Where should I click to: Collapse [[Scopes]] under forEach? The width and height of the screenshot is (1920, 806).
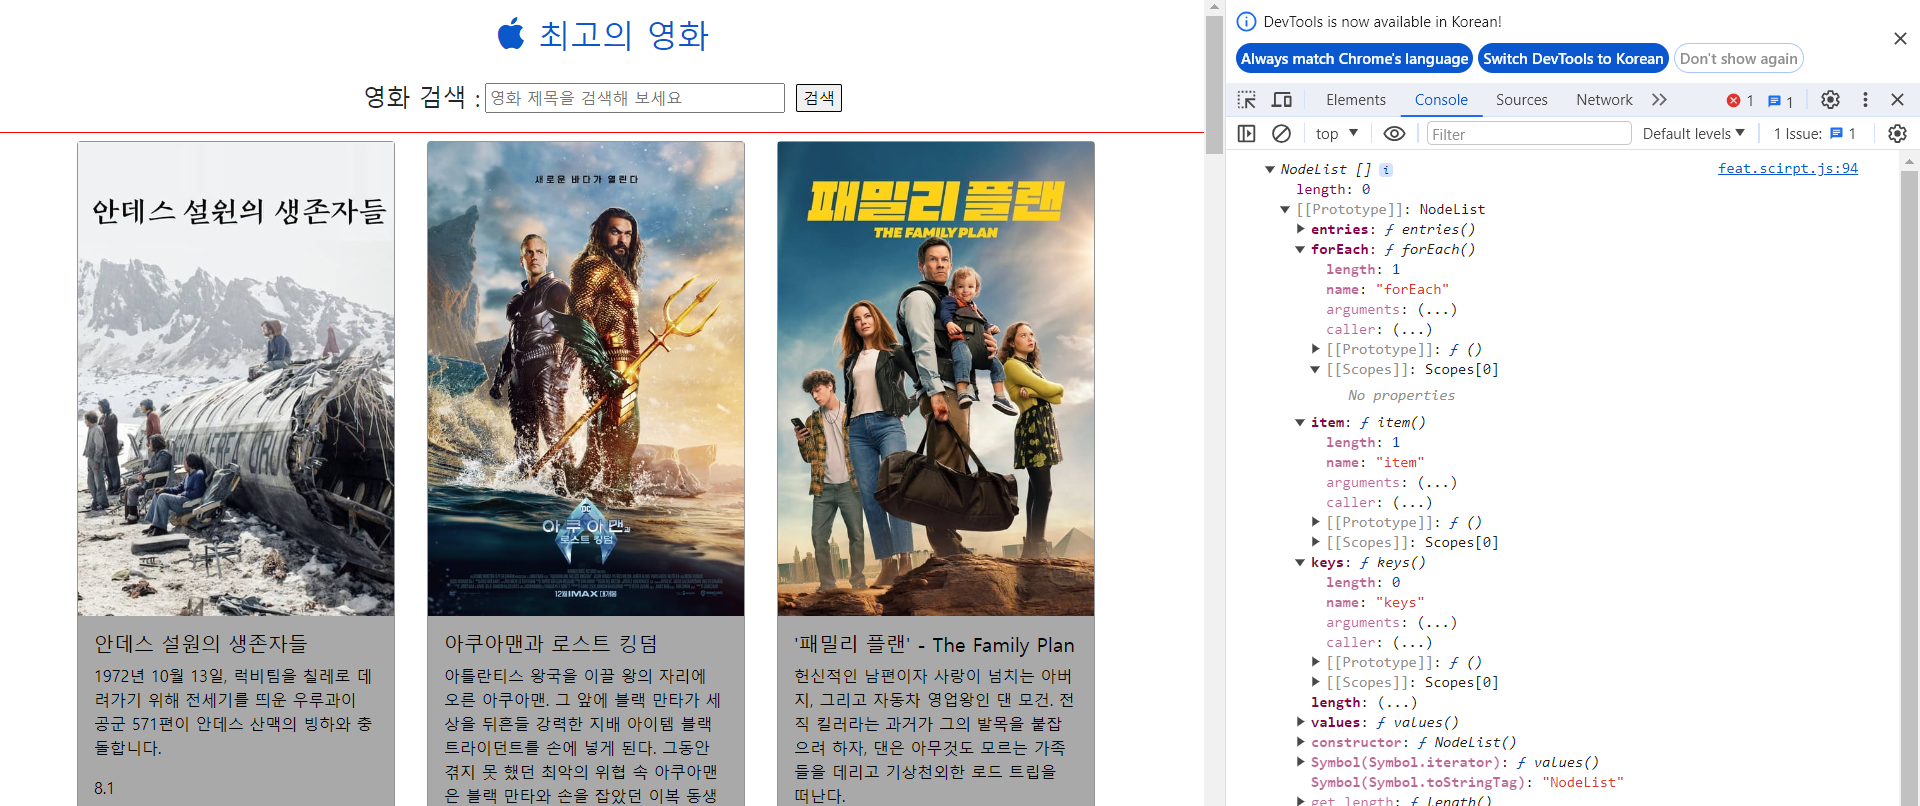coord(1315,369)
